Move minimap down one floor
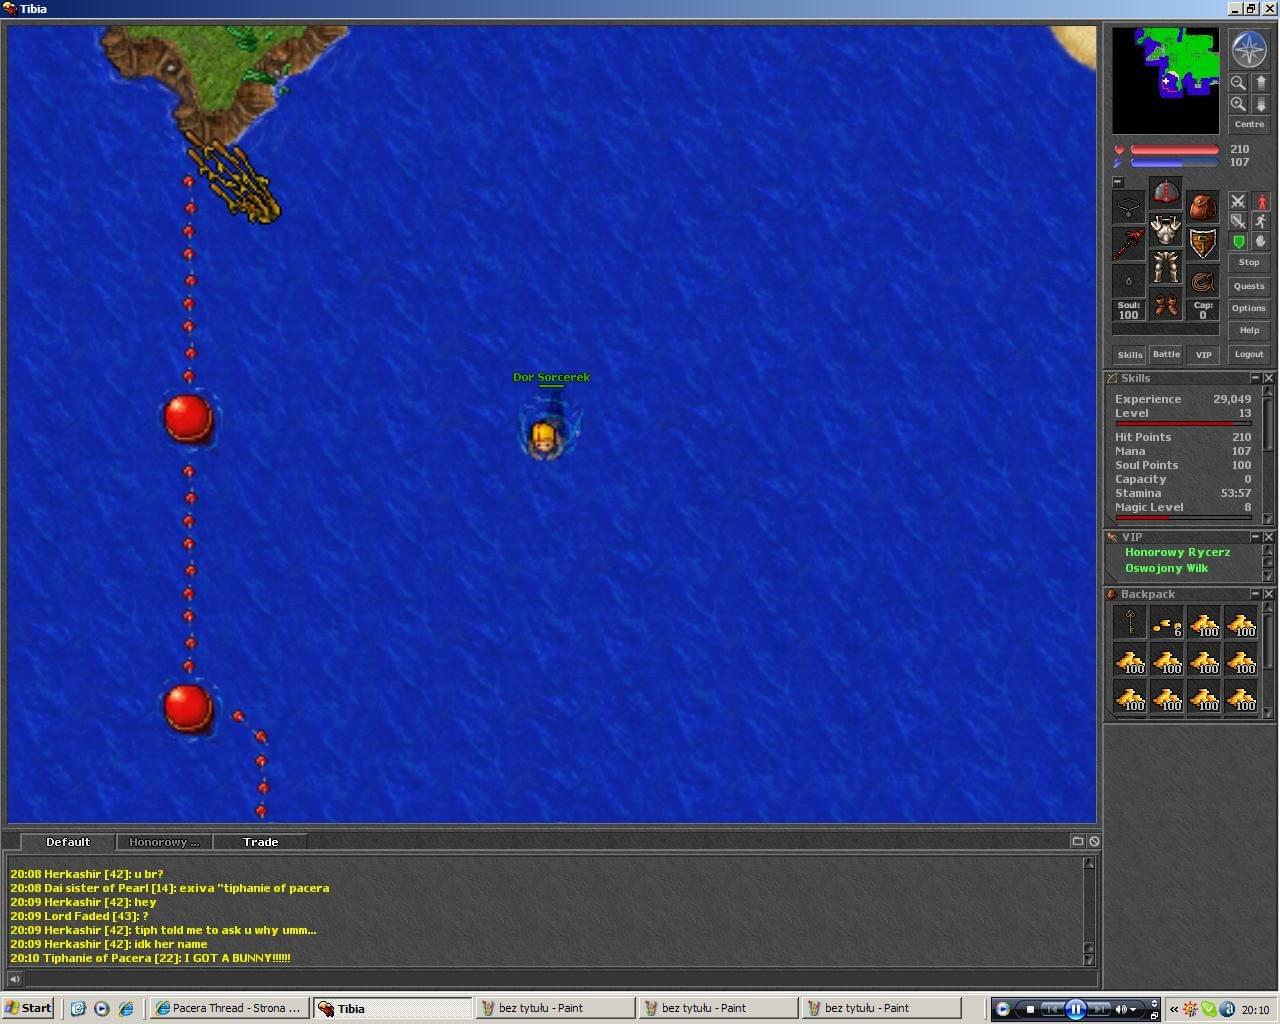This screenshot has width=1280, height=1024. 1261,104
